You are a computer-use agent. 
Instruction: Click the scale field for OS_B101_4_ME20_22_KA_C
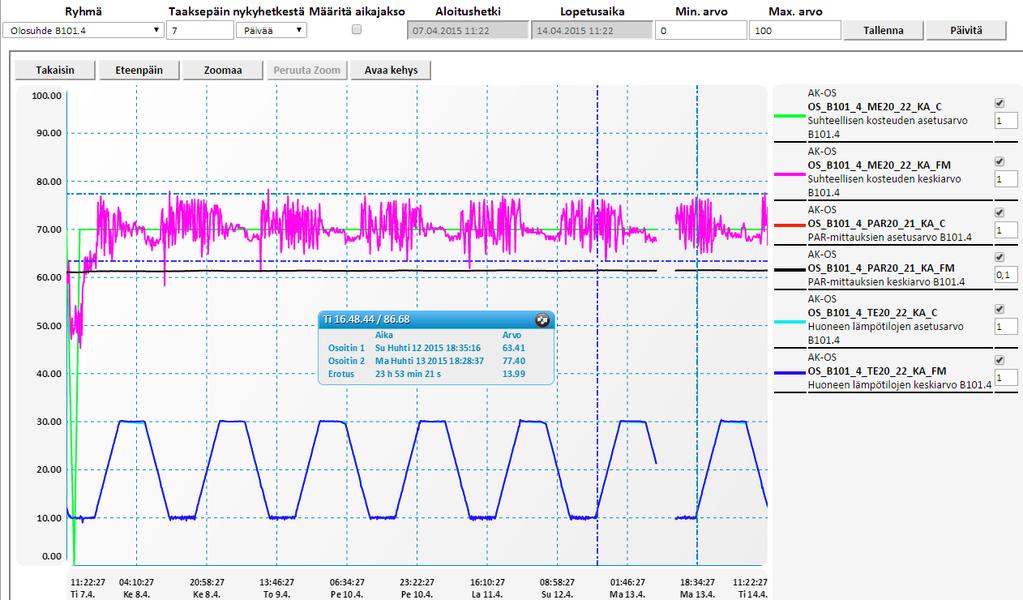point(1005,121)
